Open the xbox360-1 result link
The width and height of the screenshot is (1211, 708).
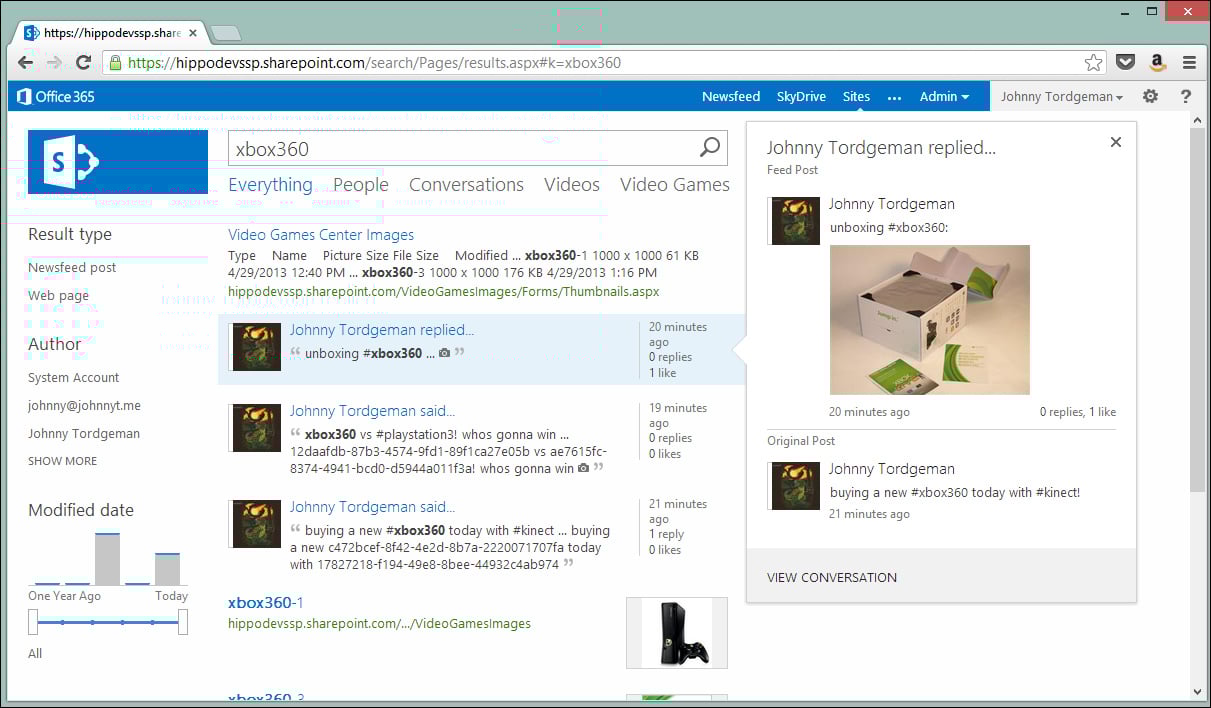[x=266, y=603]
